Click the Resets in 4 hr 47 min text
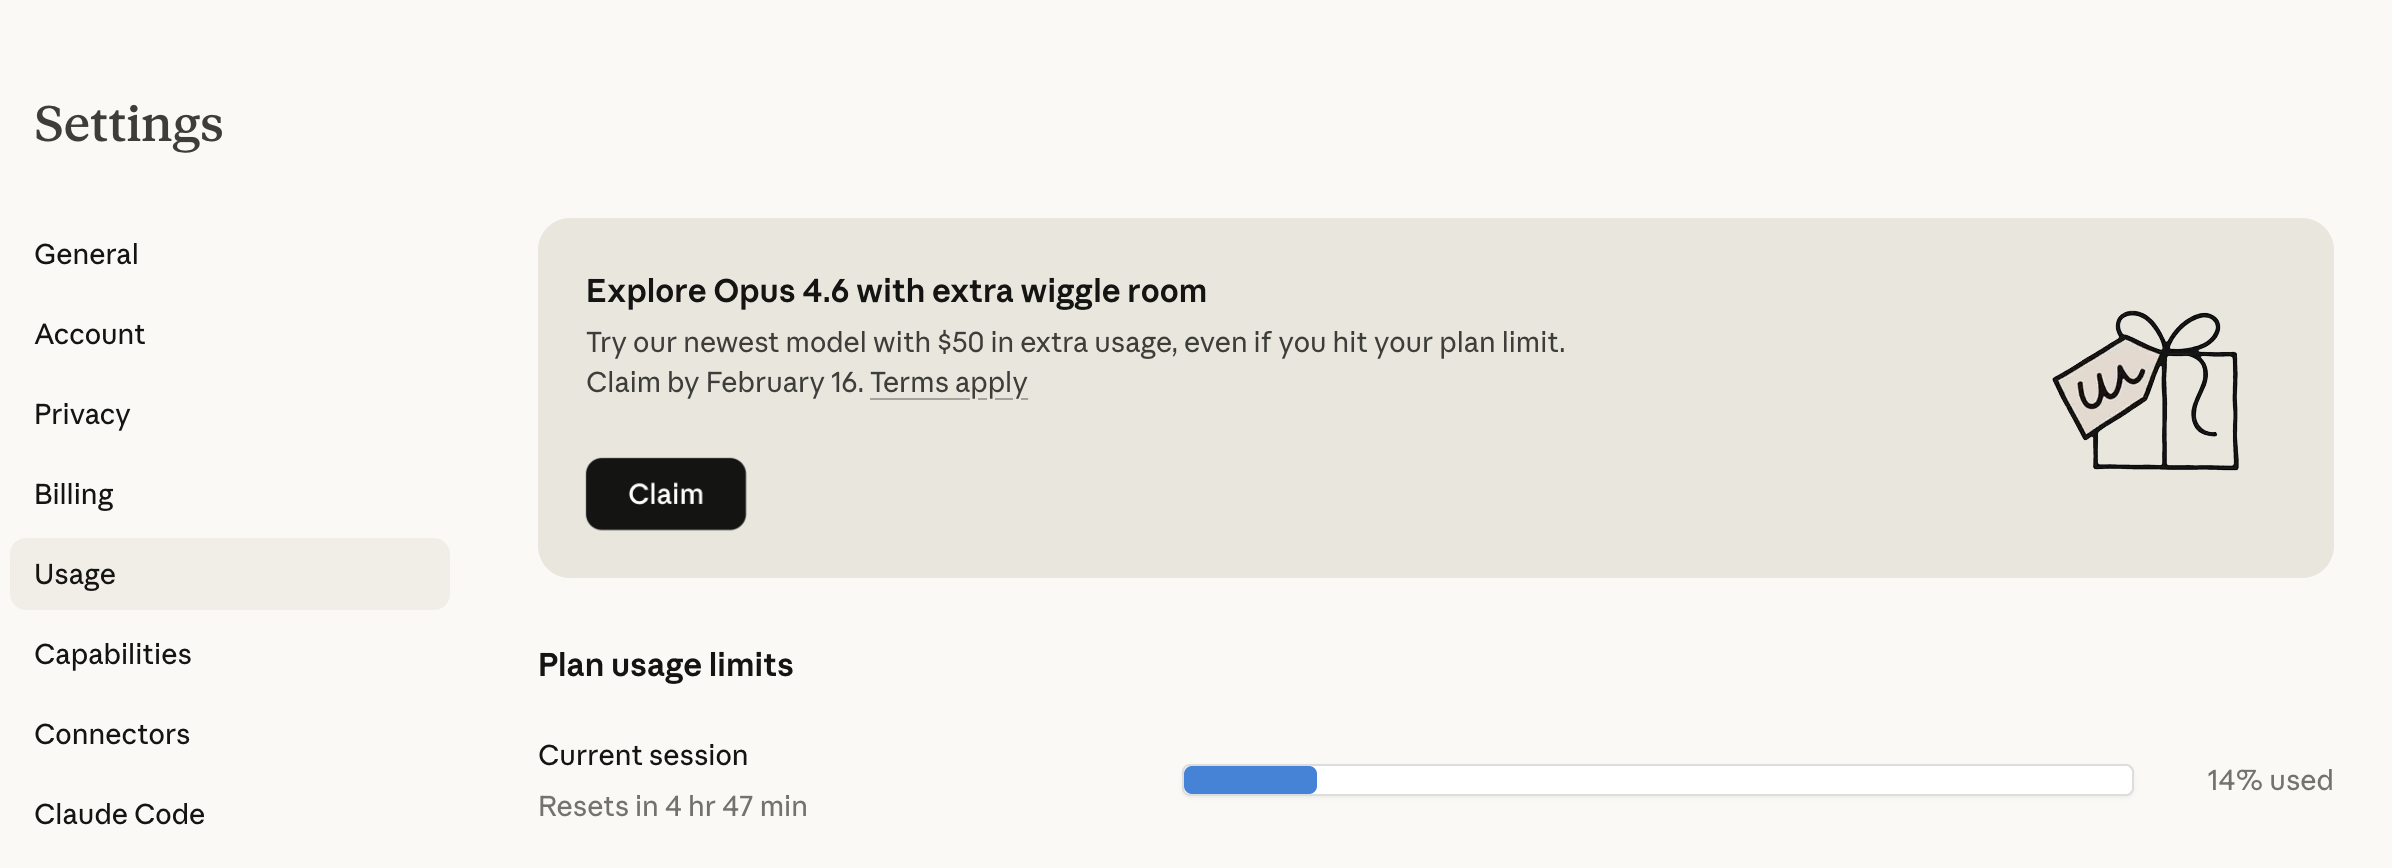The width and height of the screenshot is (2392, 868). click(x=672, y=806)
